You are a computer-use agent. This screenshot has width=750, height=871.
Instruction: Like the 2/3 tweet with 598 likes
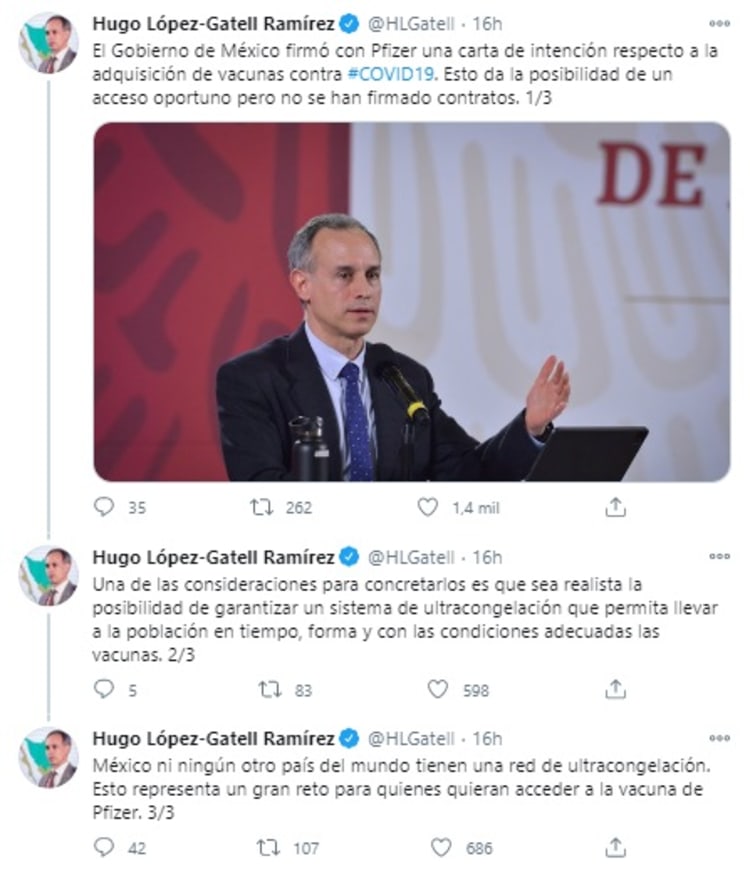point(438,689)
